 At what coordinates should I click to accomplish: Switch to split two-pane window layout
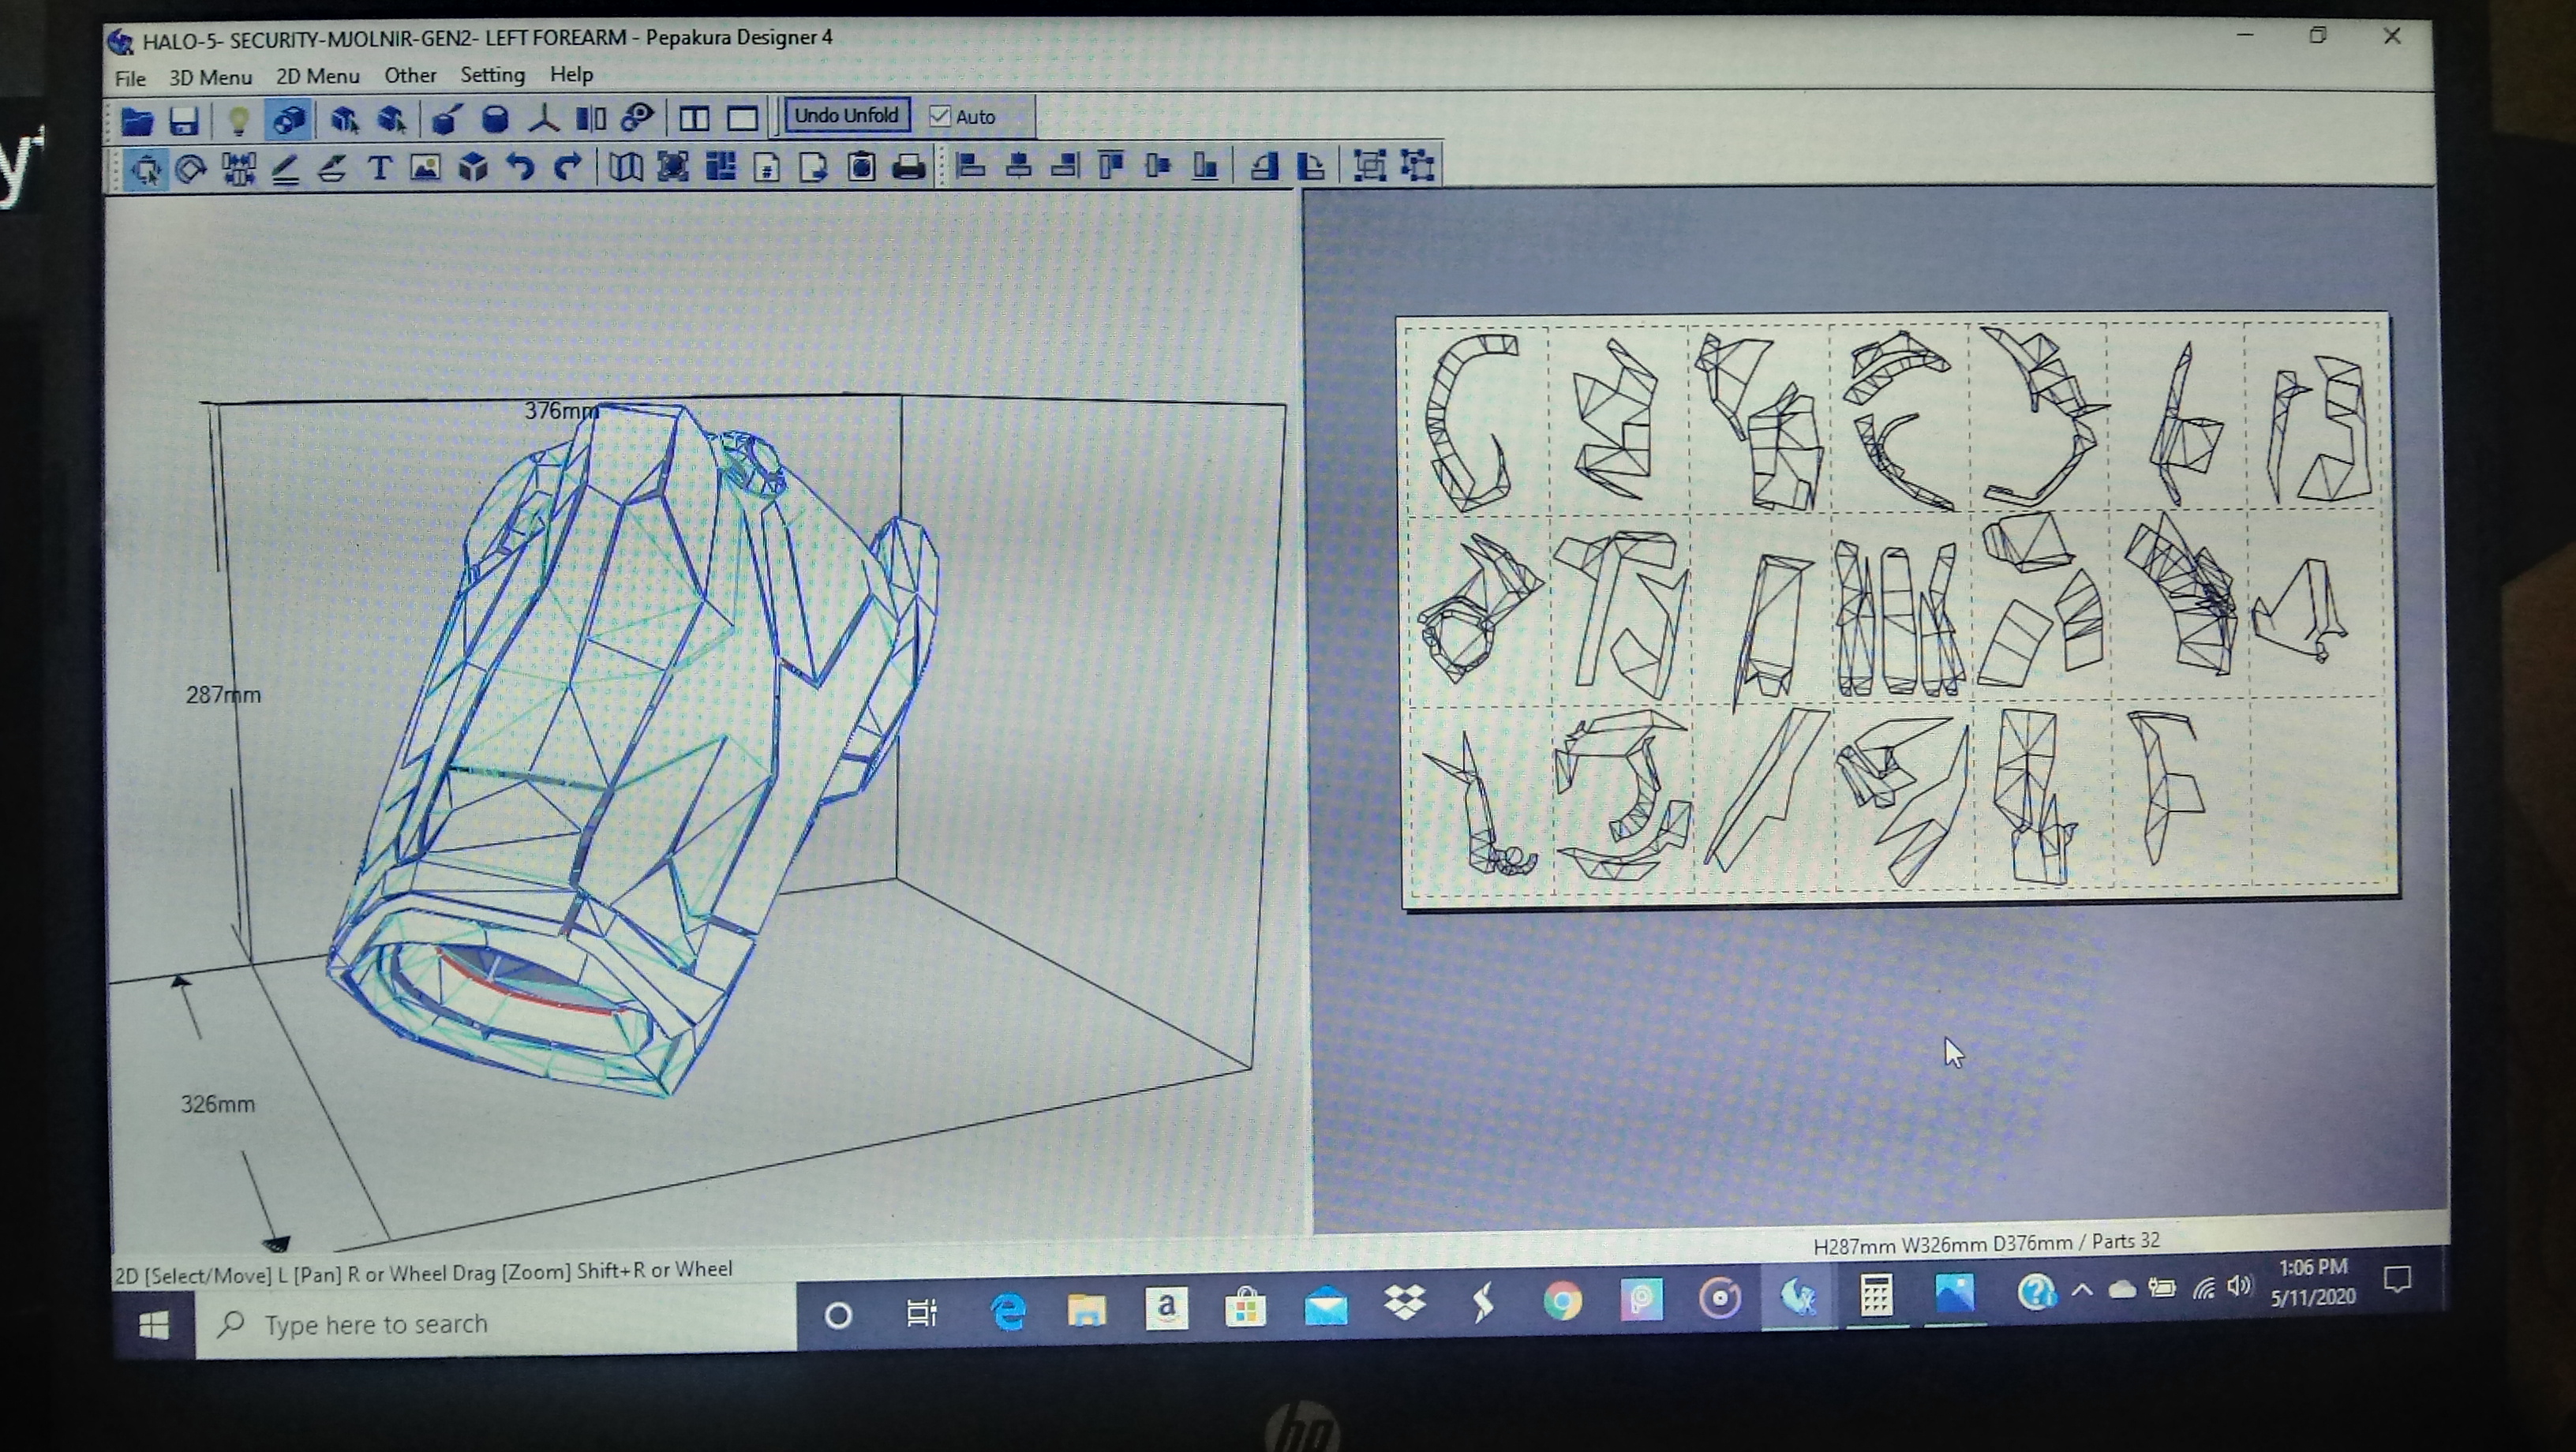[x=694, y=119]
